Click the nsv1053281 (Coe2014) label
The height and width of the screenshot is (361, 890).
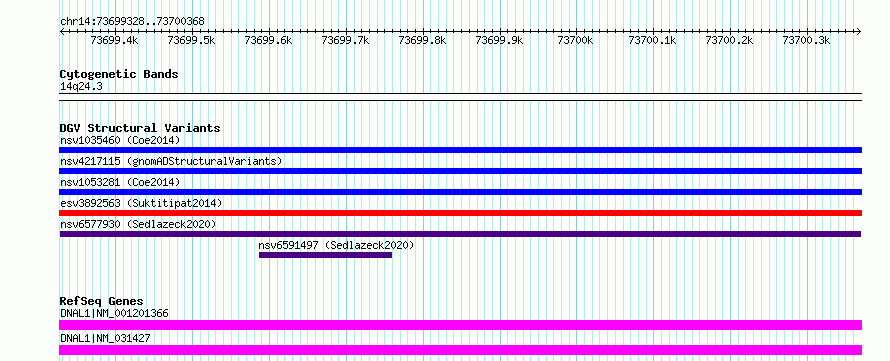[120, 182]
